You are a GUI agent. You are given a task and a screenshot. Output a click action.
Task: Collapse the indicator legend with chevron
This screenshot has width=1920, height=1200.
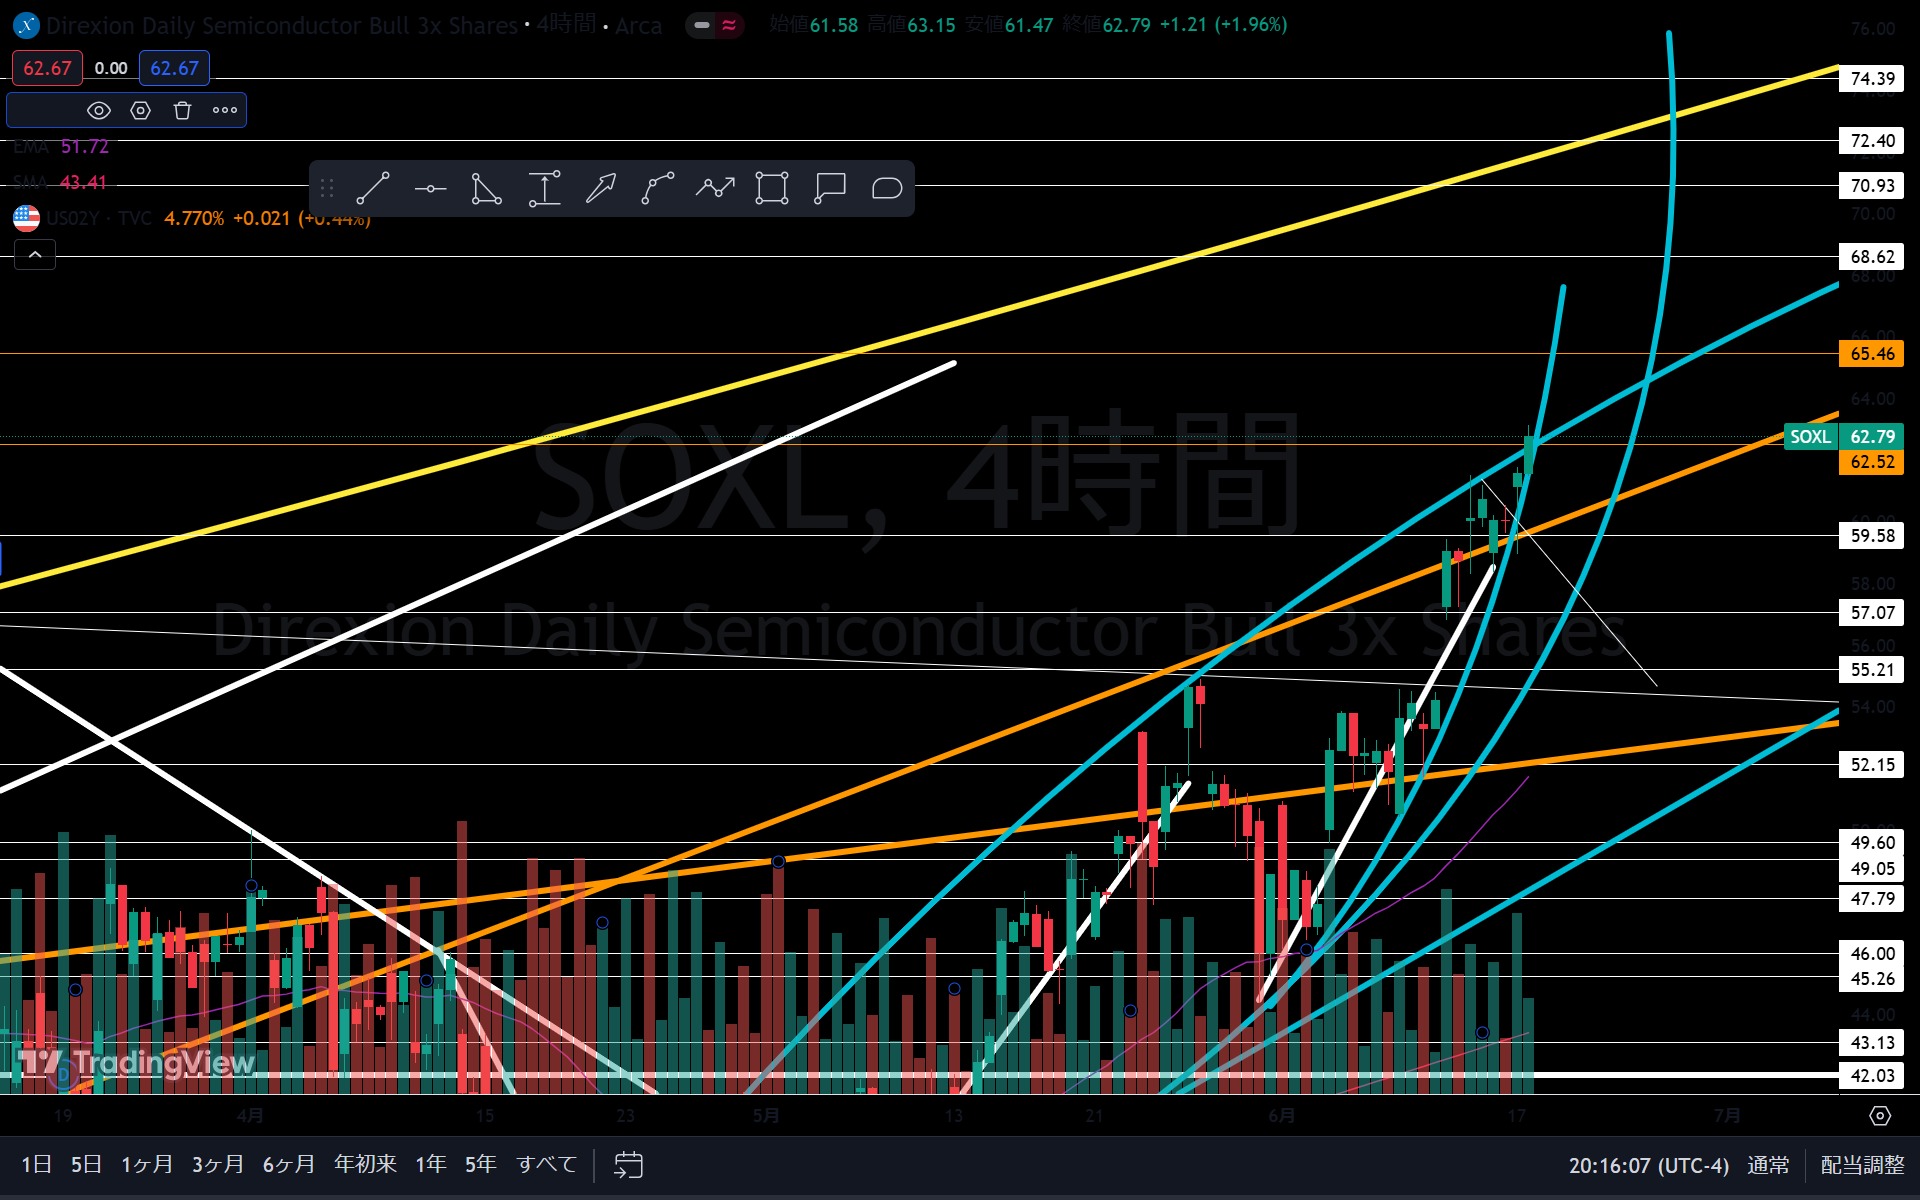pyautogui.click(x=35, y=255)
